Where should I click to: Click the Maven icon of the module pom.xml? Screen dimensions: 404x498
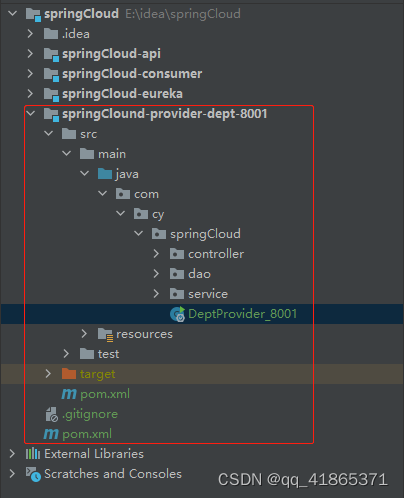tap(69, 394)
